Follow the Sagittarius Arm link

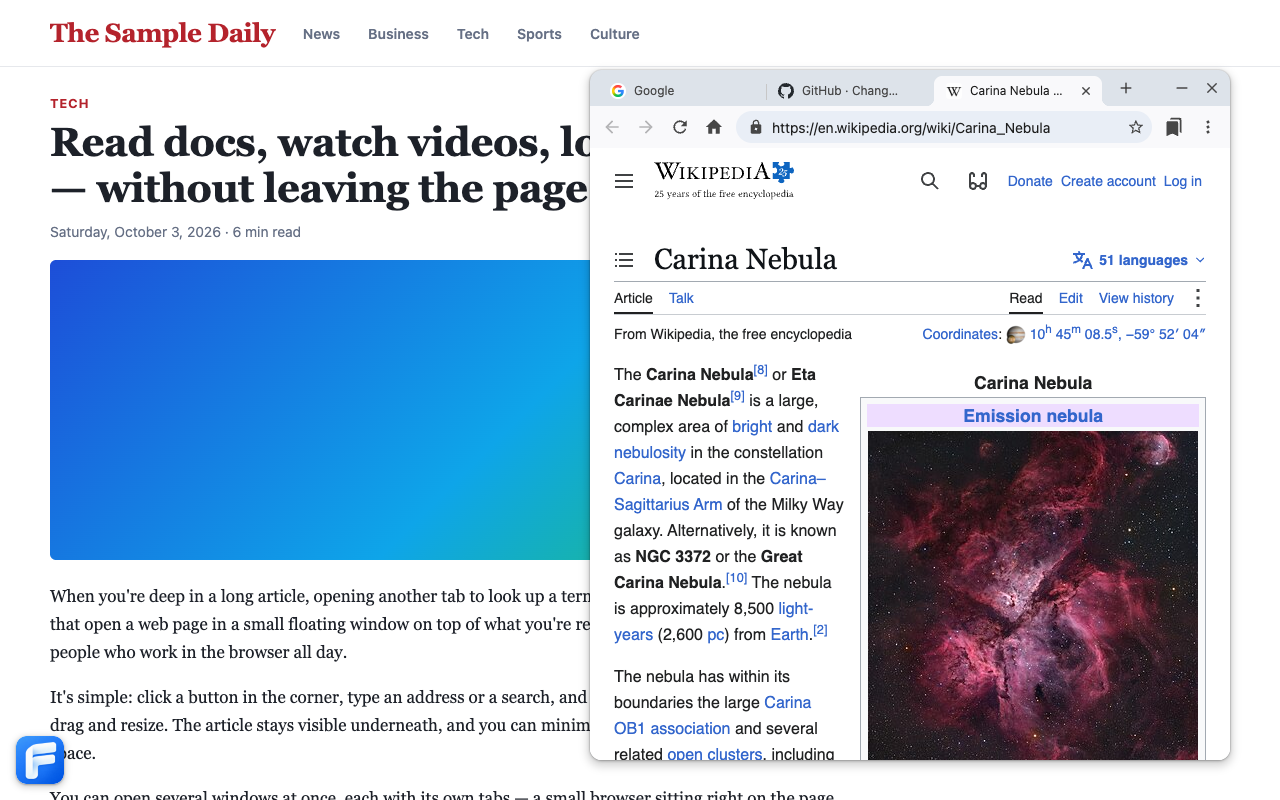pos(668,504)
